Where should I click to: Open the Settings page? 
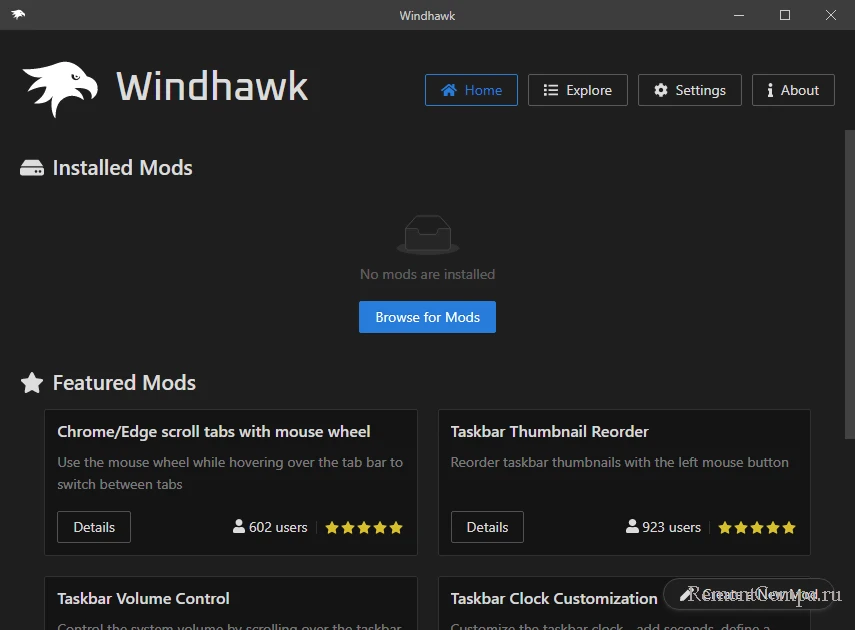(x=689, y=90)
